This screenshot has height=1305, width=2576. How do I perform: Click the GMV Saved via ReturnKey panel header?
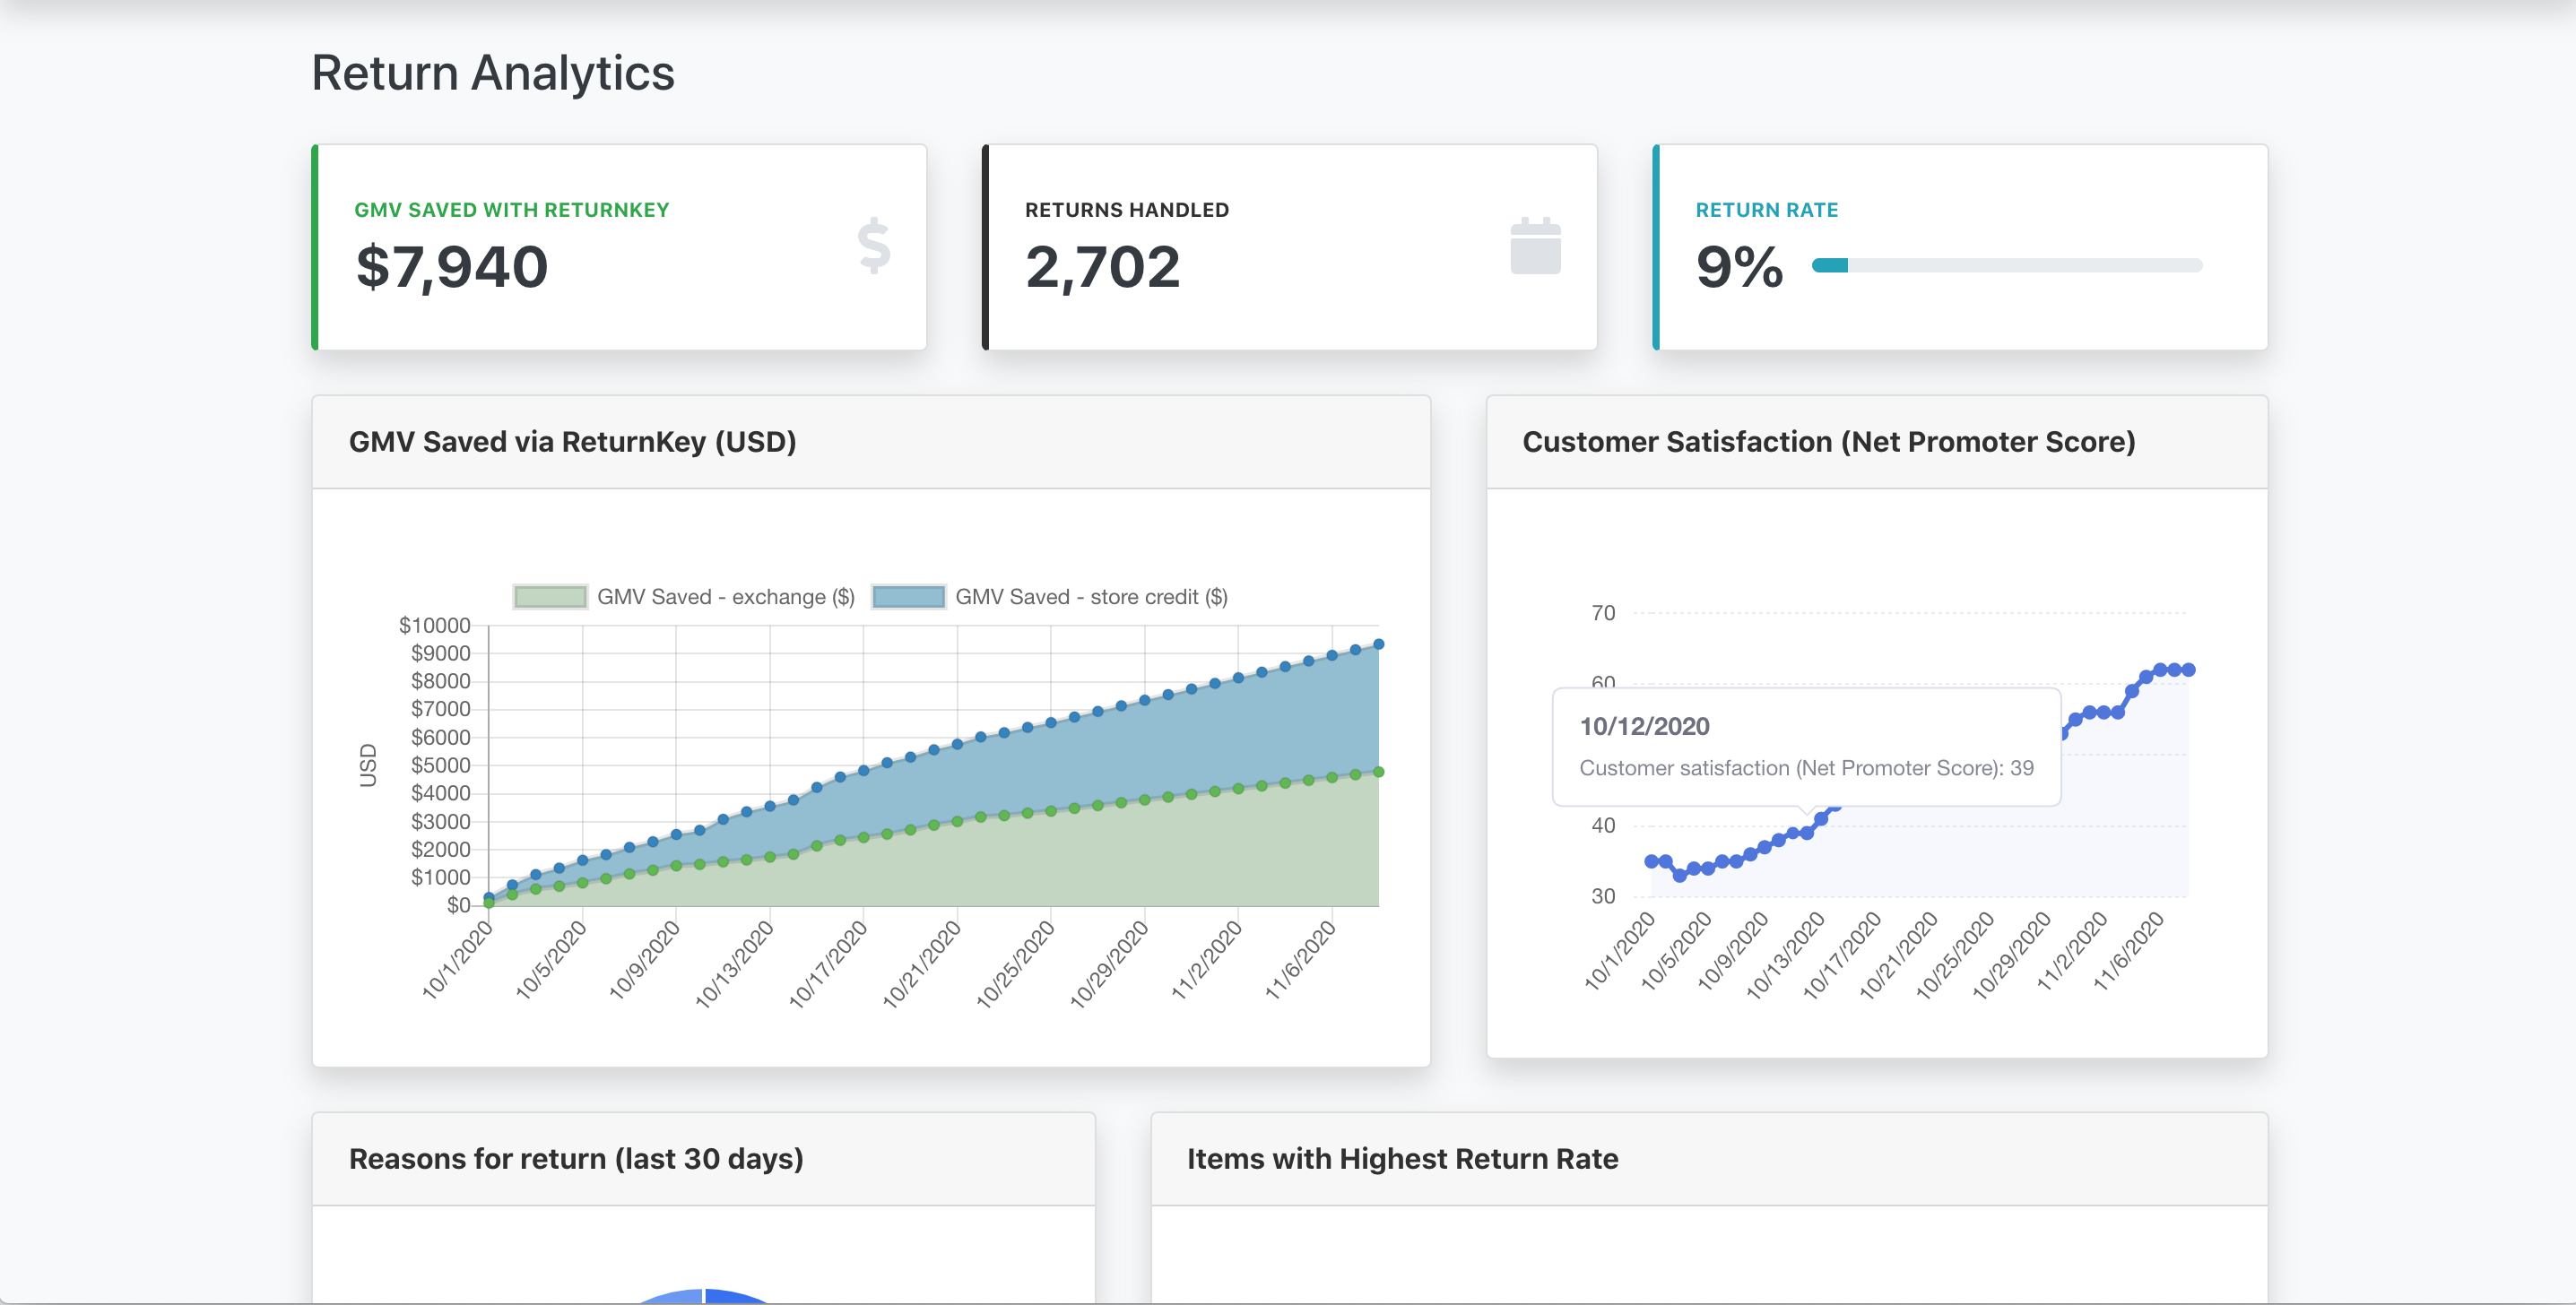click(x=572, y=442)
